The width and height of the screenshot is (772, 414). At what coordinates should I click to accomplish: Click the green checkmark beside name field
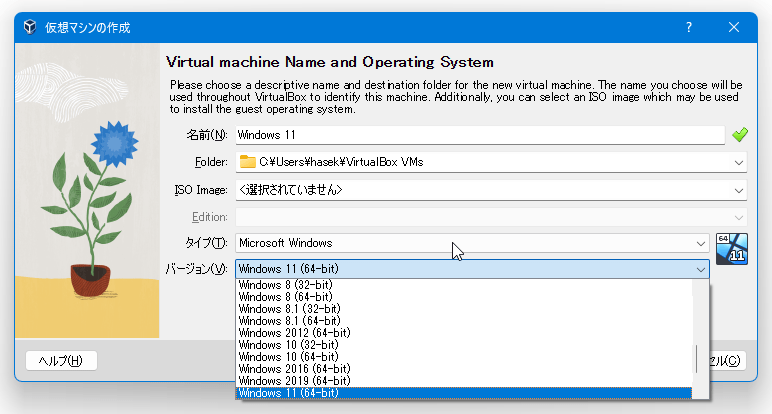[740, 134]
